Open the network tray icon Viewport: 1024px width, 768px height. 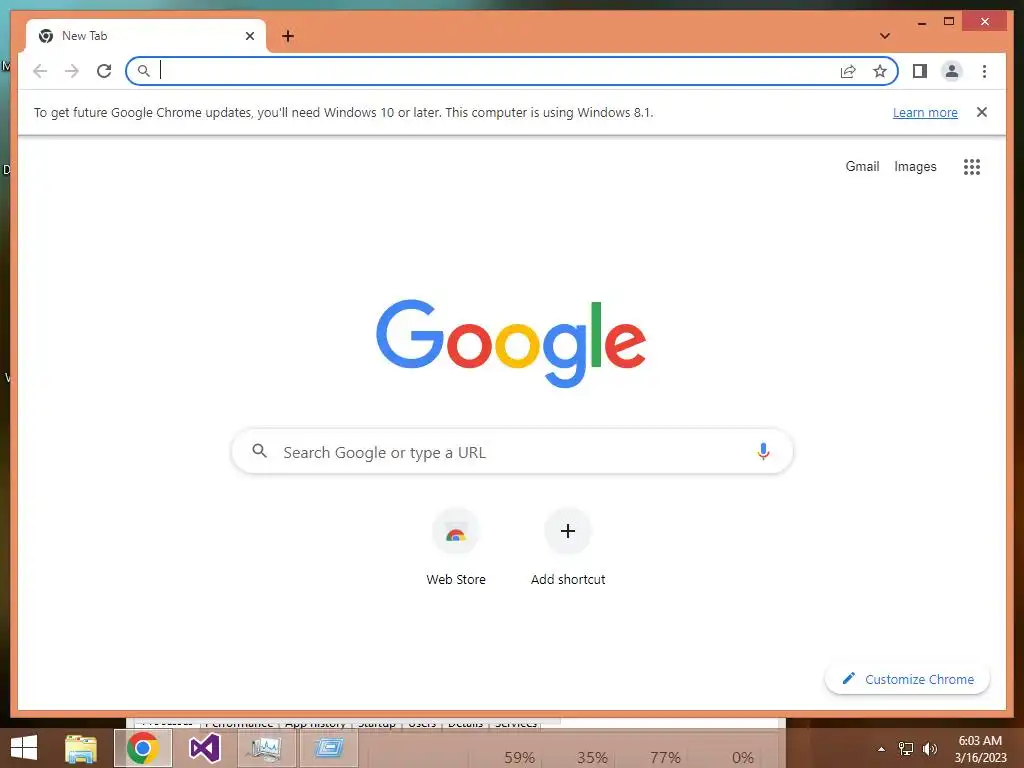906,749
